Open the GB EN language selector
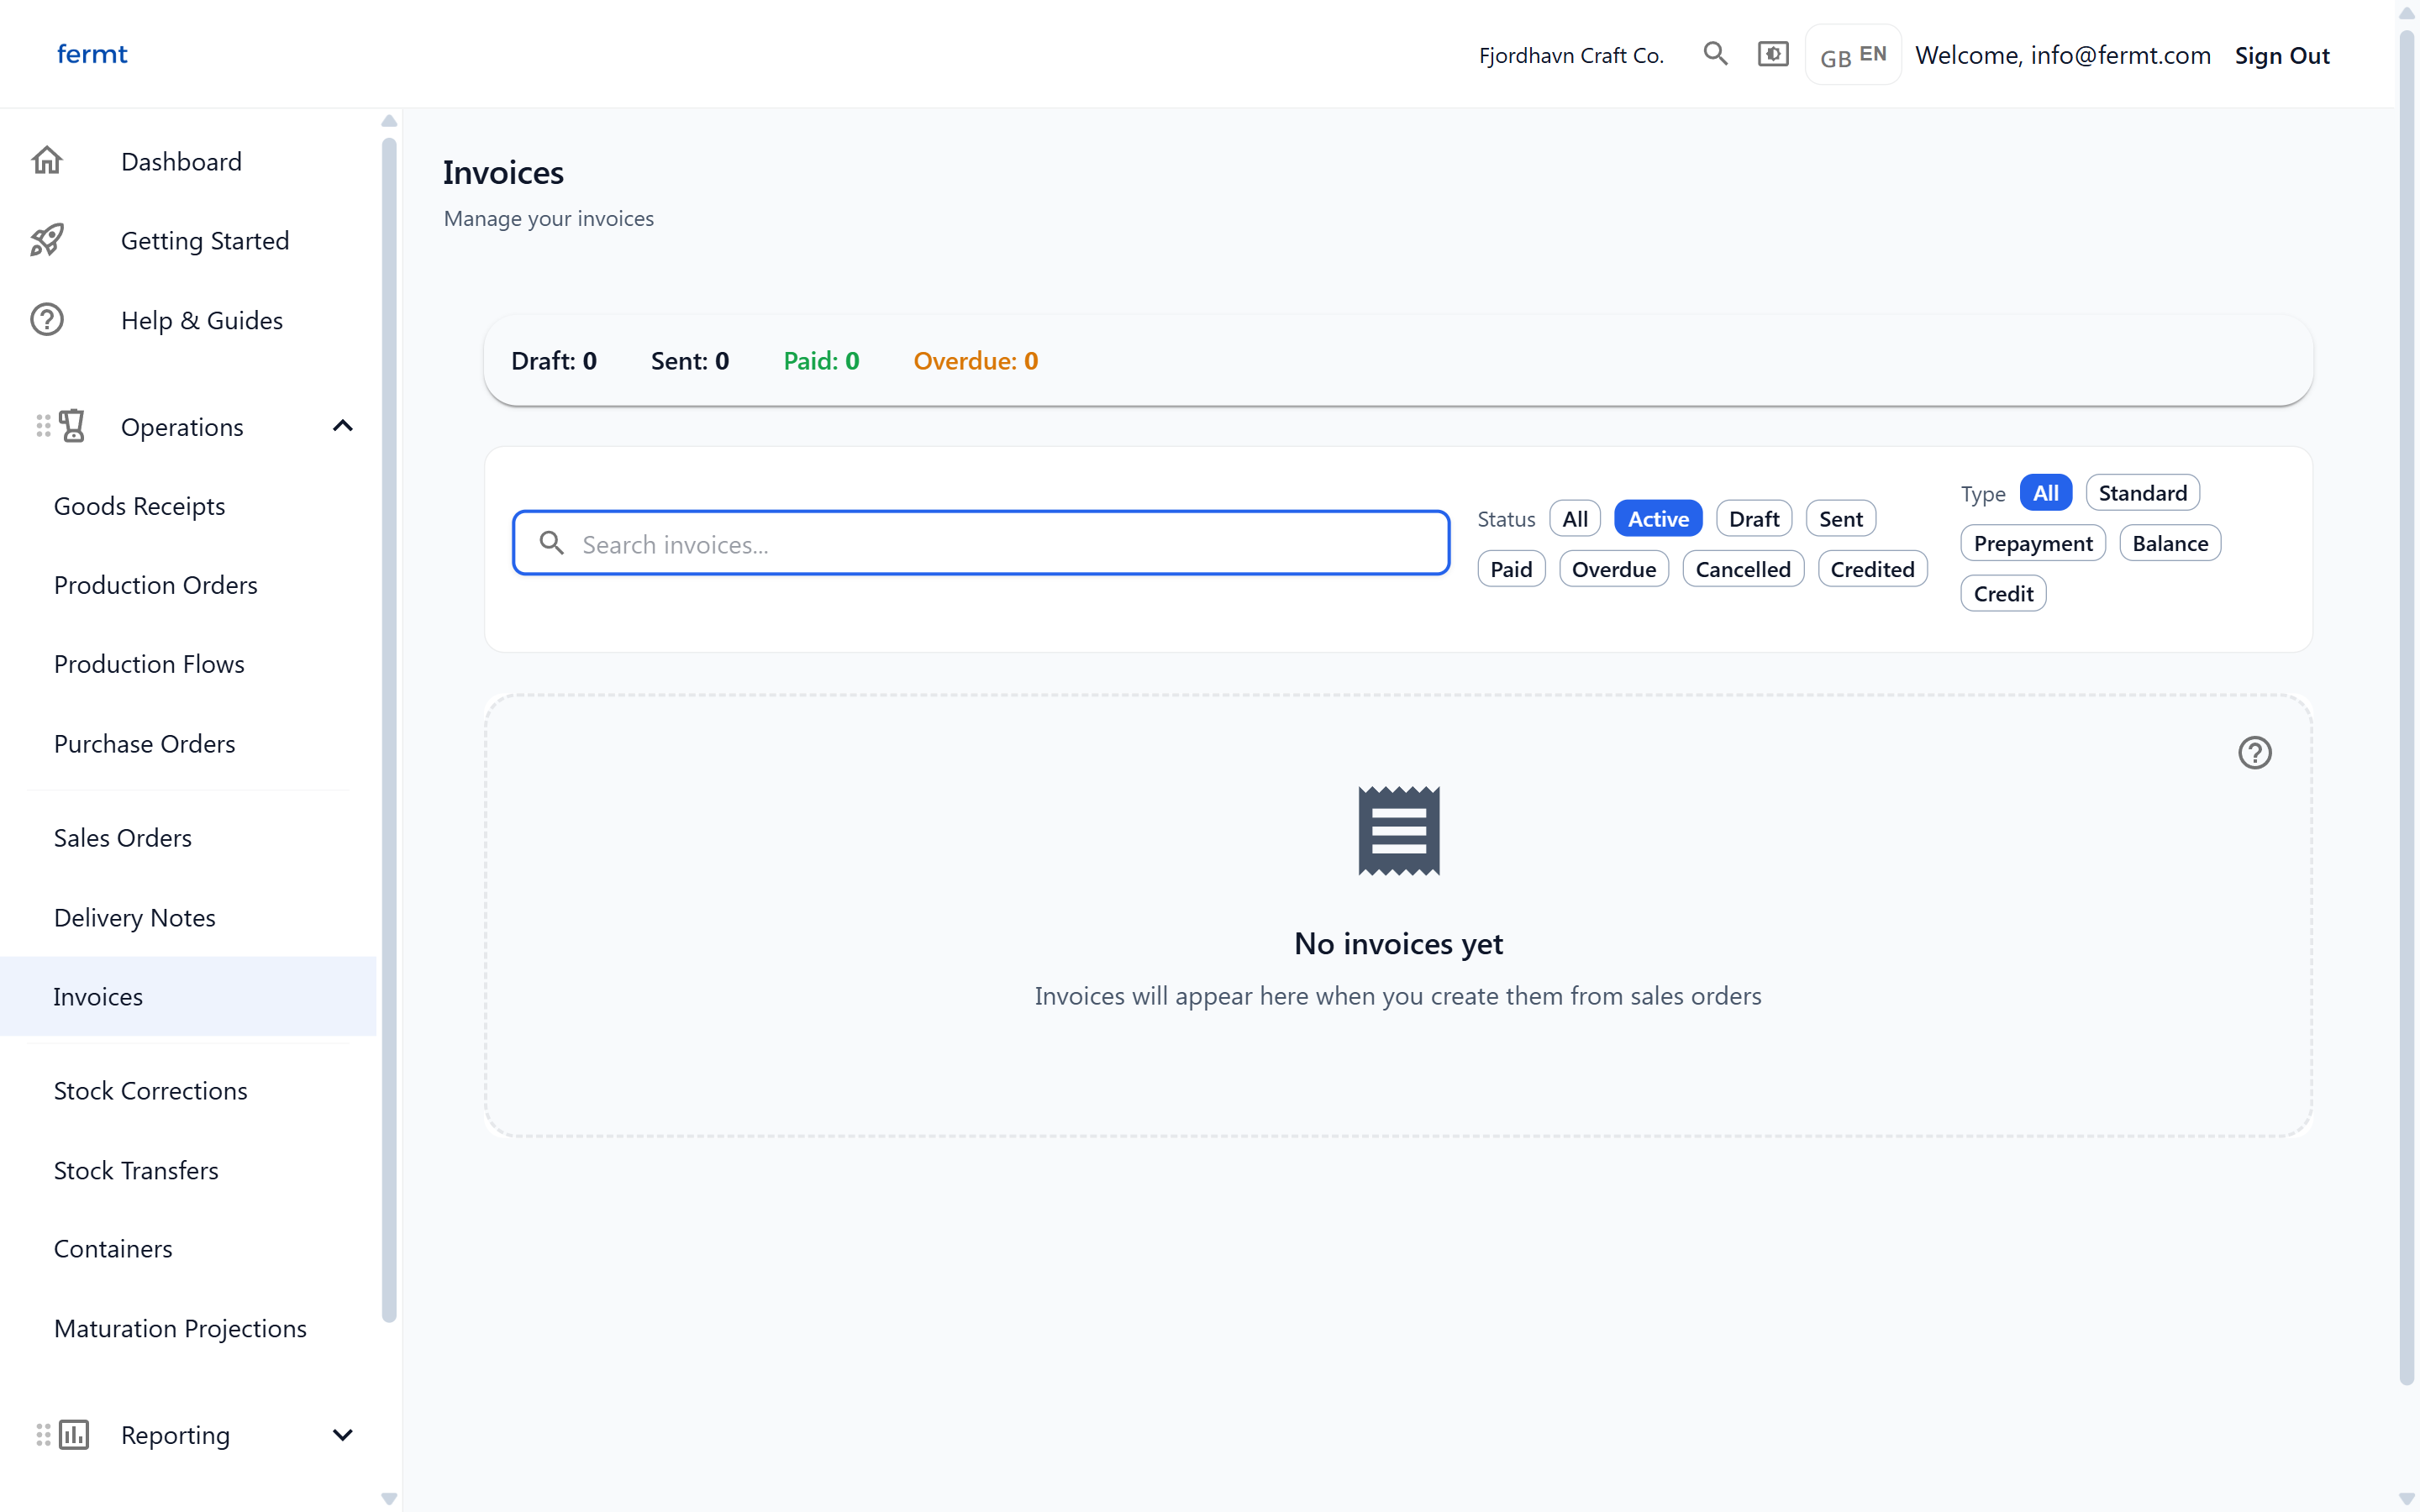This screenshot has height=1512, width=2420. 1853,55
